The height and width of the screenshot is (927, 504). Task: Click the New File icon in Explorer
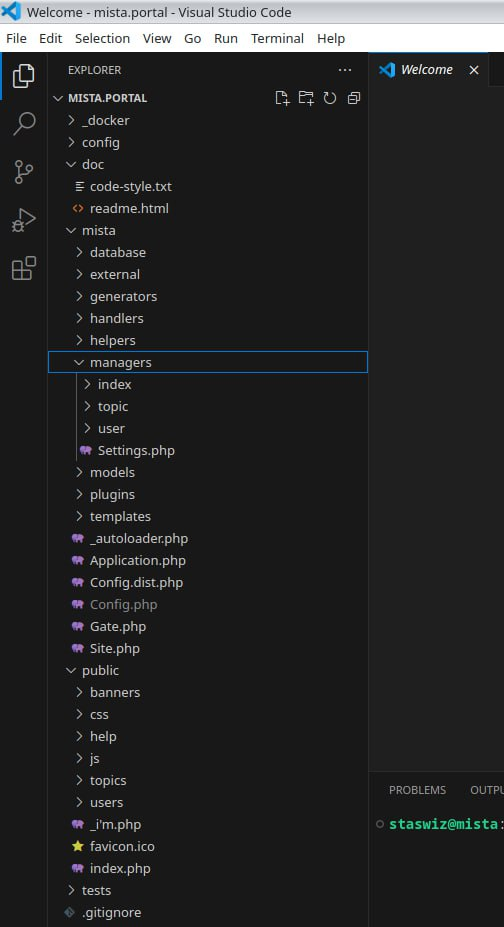(x=282, y=98)
